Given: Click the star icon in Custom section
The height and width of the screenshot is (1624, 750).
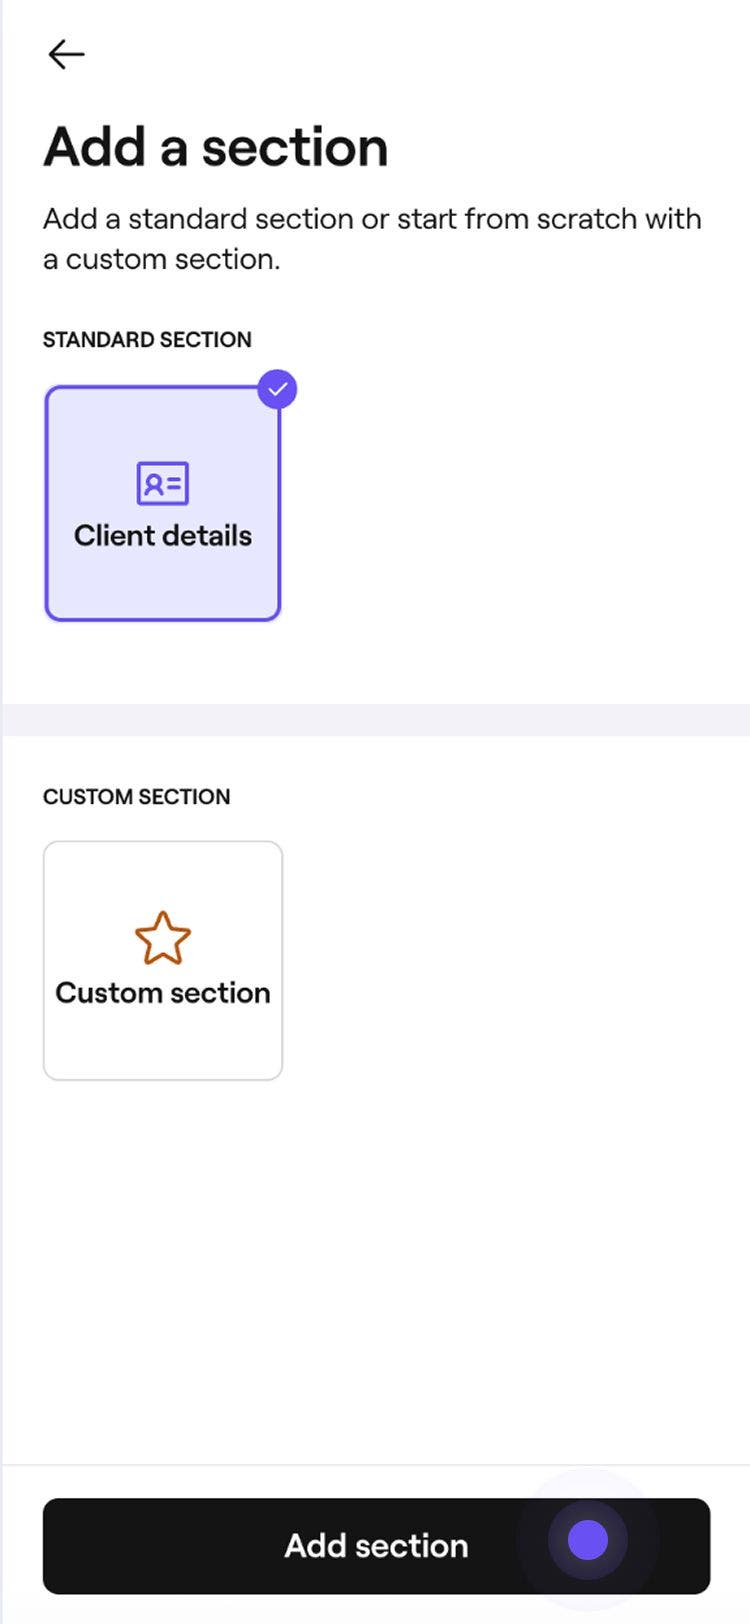Looking at the screenshot, I should pos(163,938).
